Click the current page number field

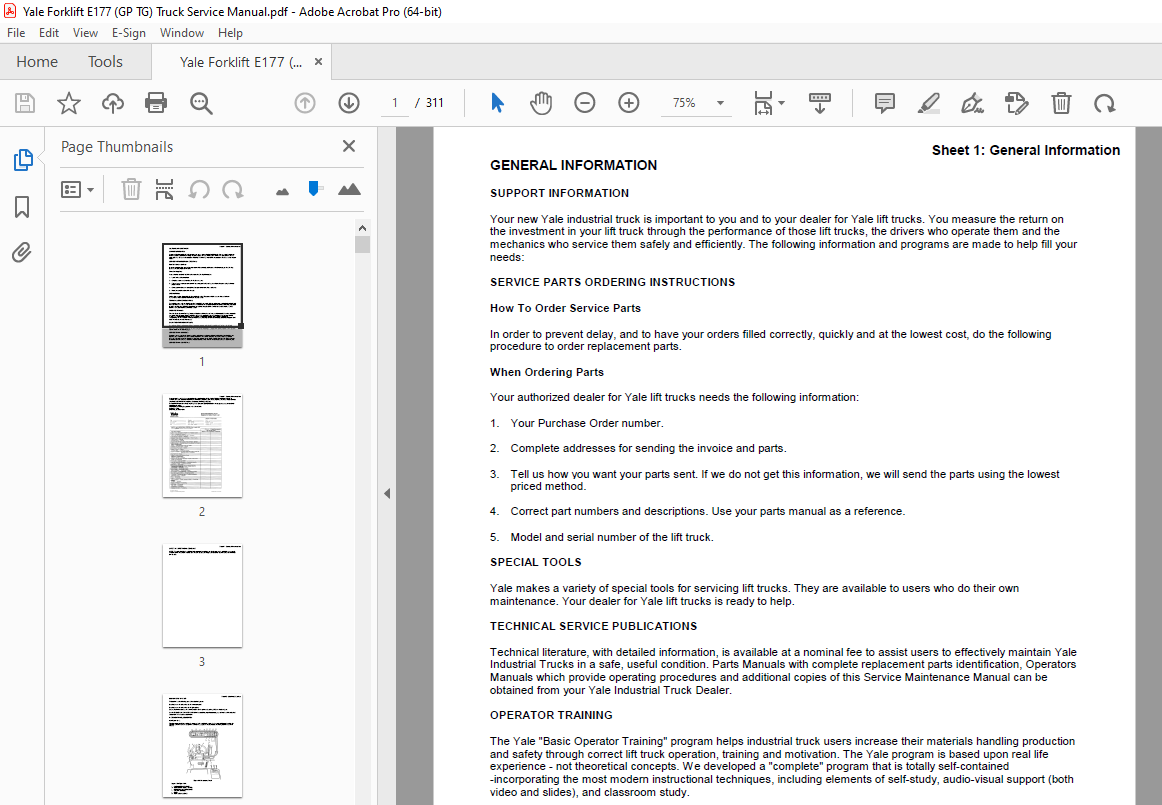395,103
